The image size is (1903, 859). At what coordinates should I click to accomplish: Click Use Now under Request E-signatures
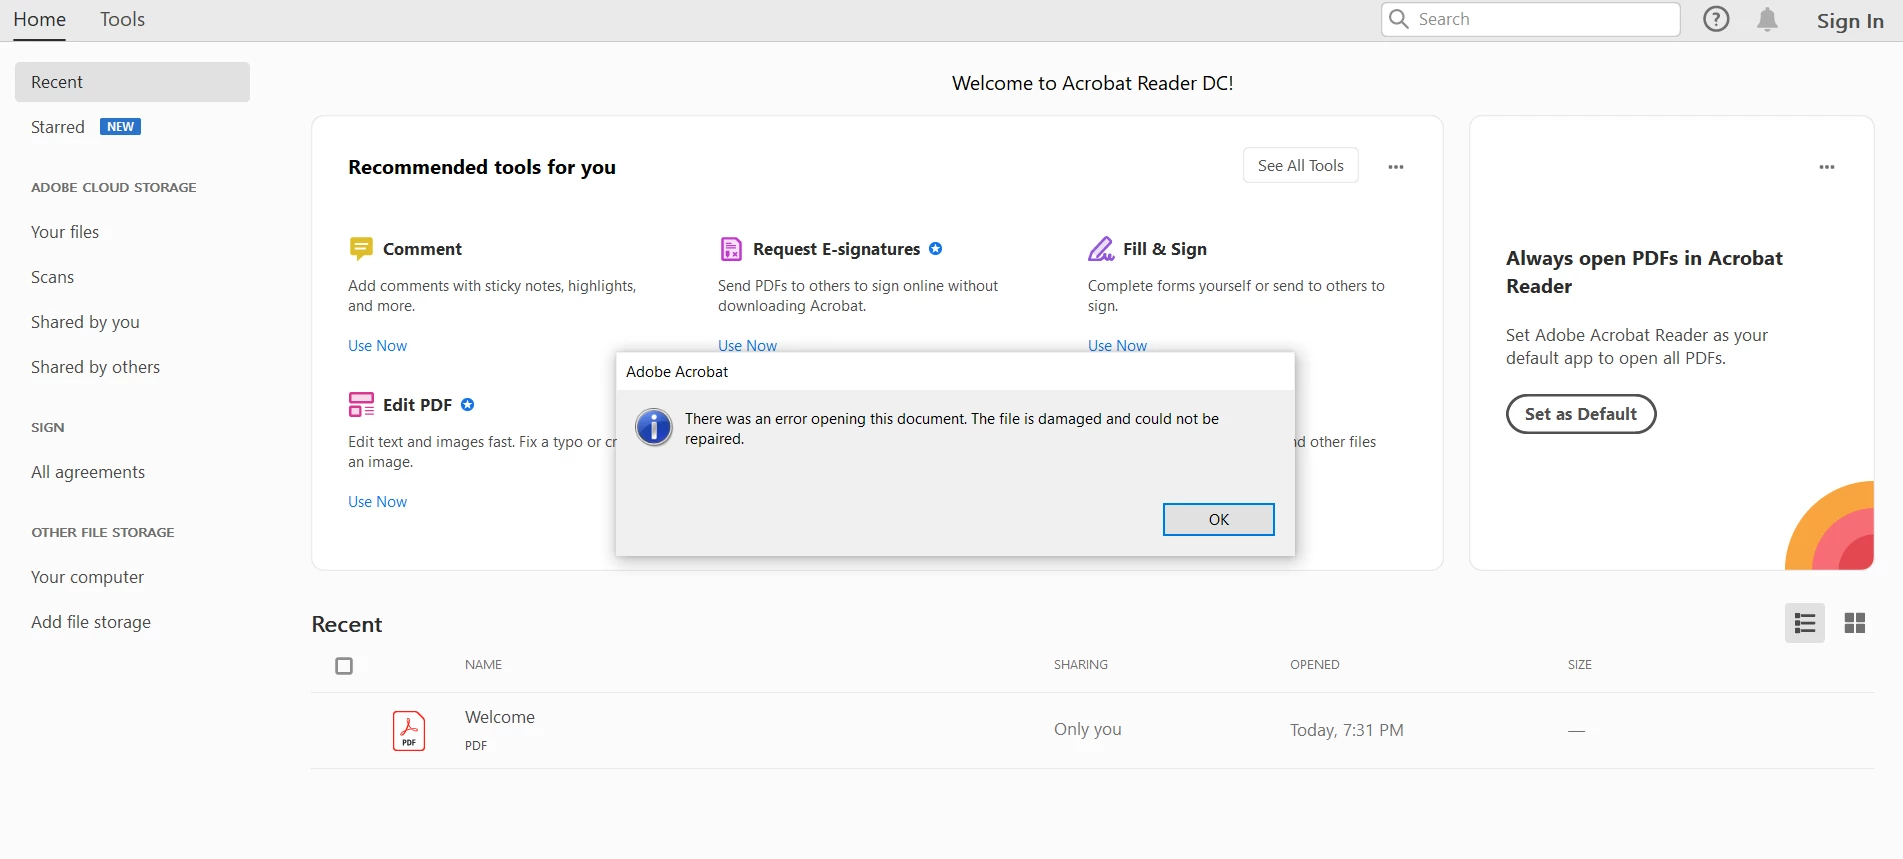click(747, 345)
